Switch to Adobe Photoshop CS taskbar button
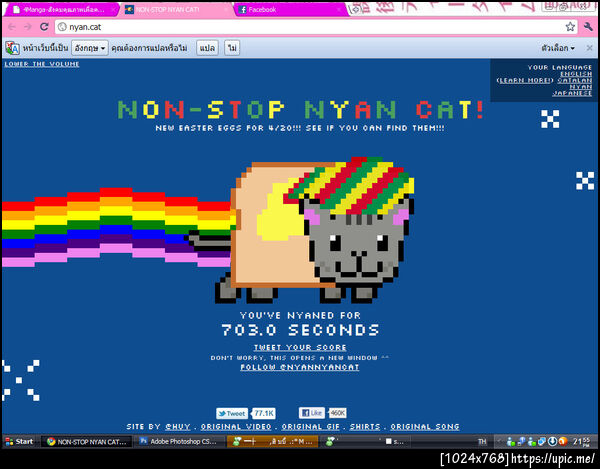 179,441
